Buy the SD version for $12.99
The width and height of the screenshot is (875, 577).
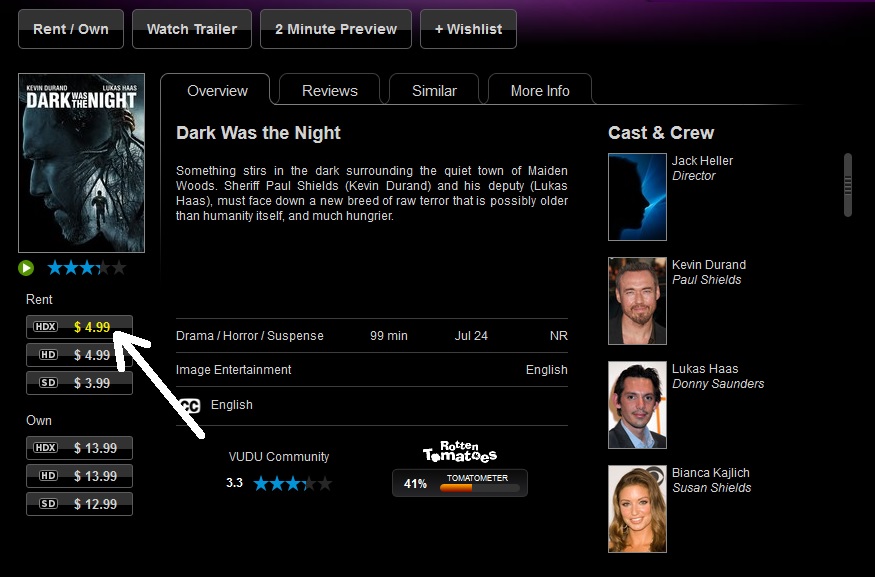[79, 504]
